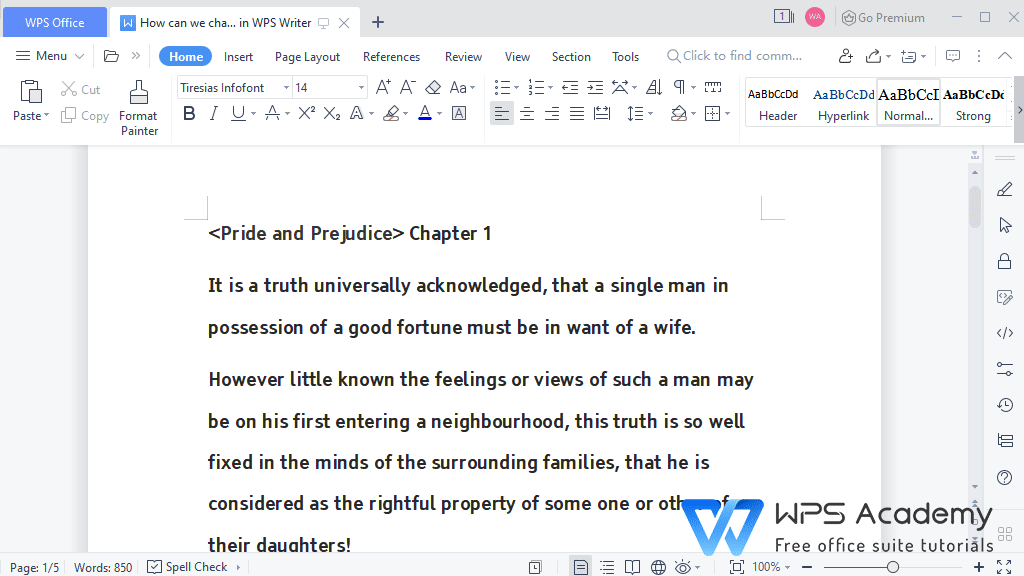Image resolution: width=1024 pixels, height=576 pixels.
Task: Justify the paragraph text
Action: coord(577,114)
